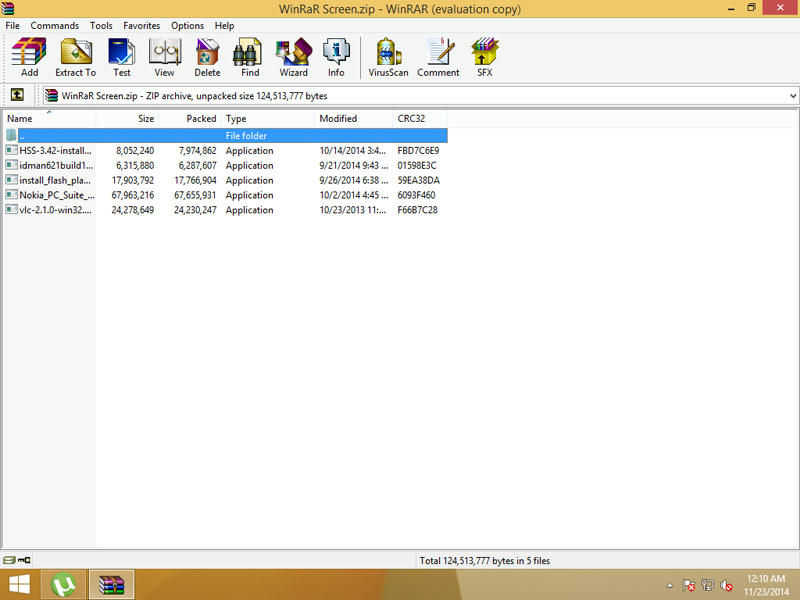
Task: Sort by the Type column header
Action: 268,118
